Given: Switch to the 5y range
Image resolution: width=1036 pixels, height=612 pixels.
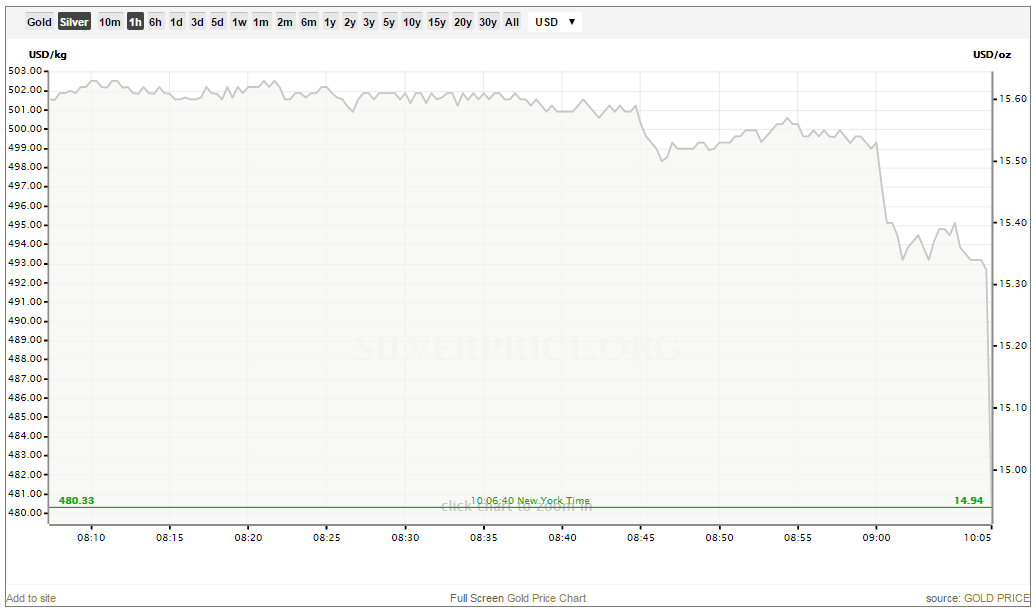Looking at the screenshot, I should [389, 22].
